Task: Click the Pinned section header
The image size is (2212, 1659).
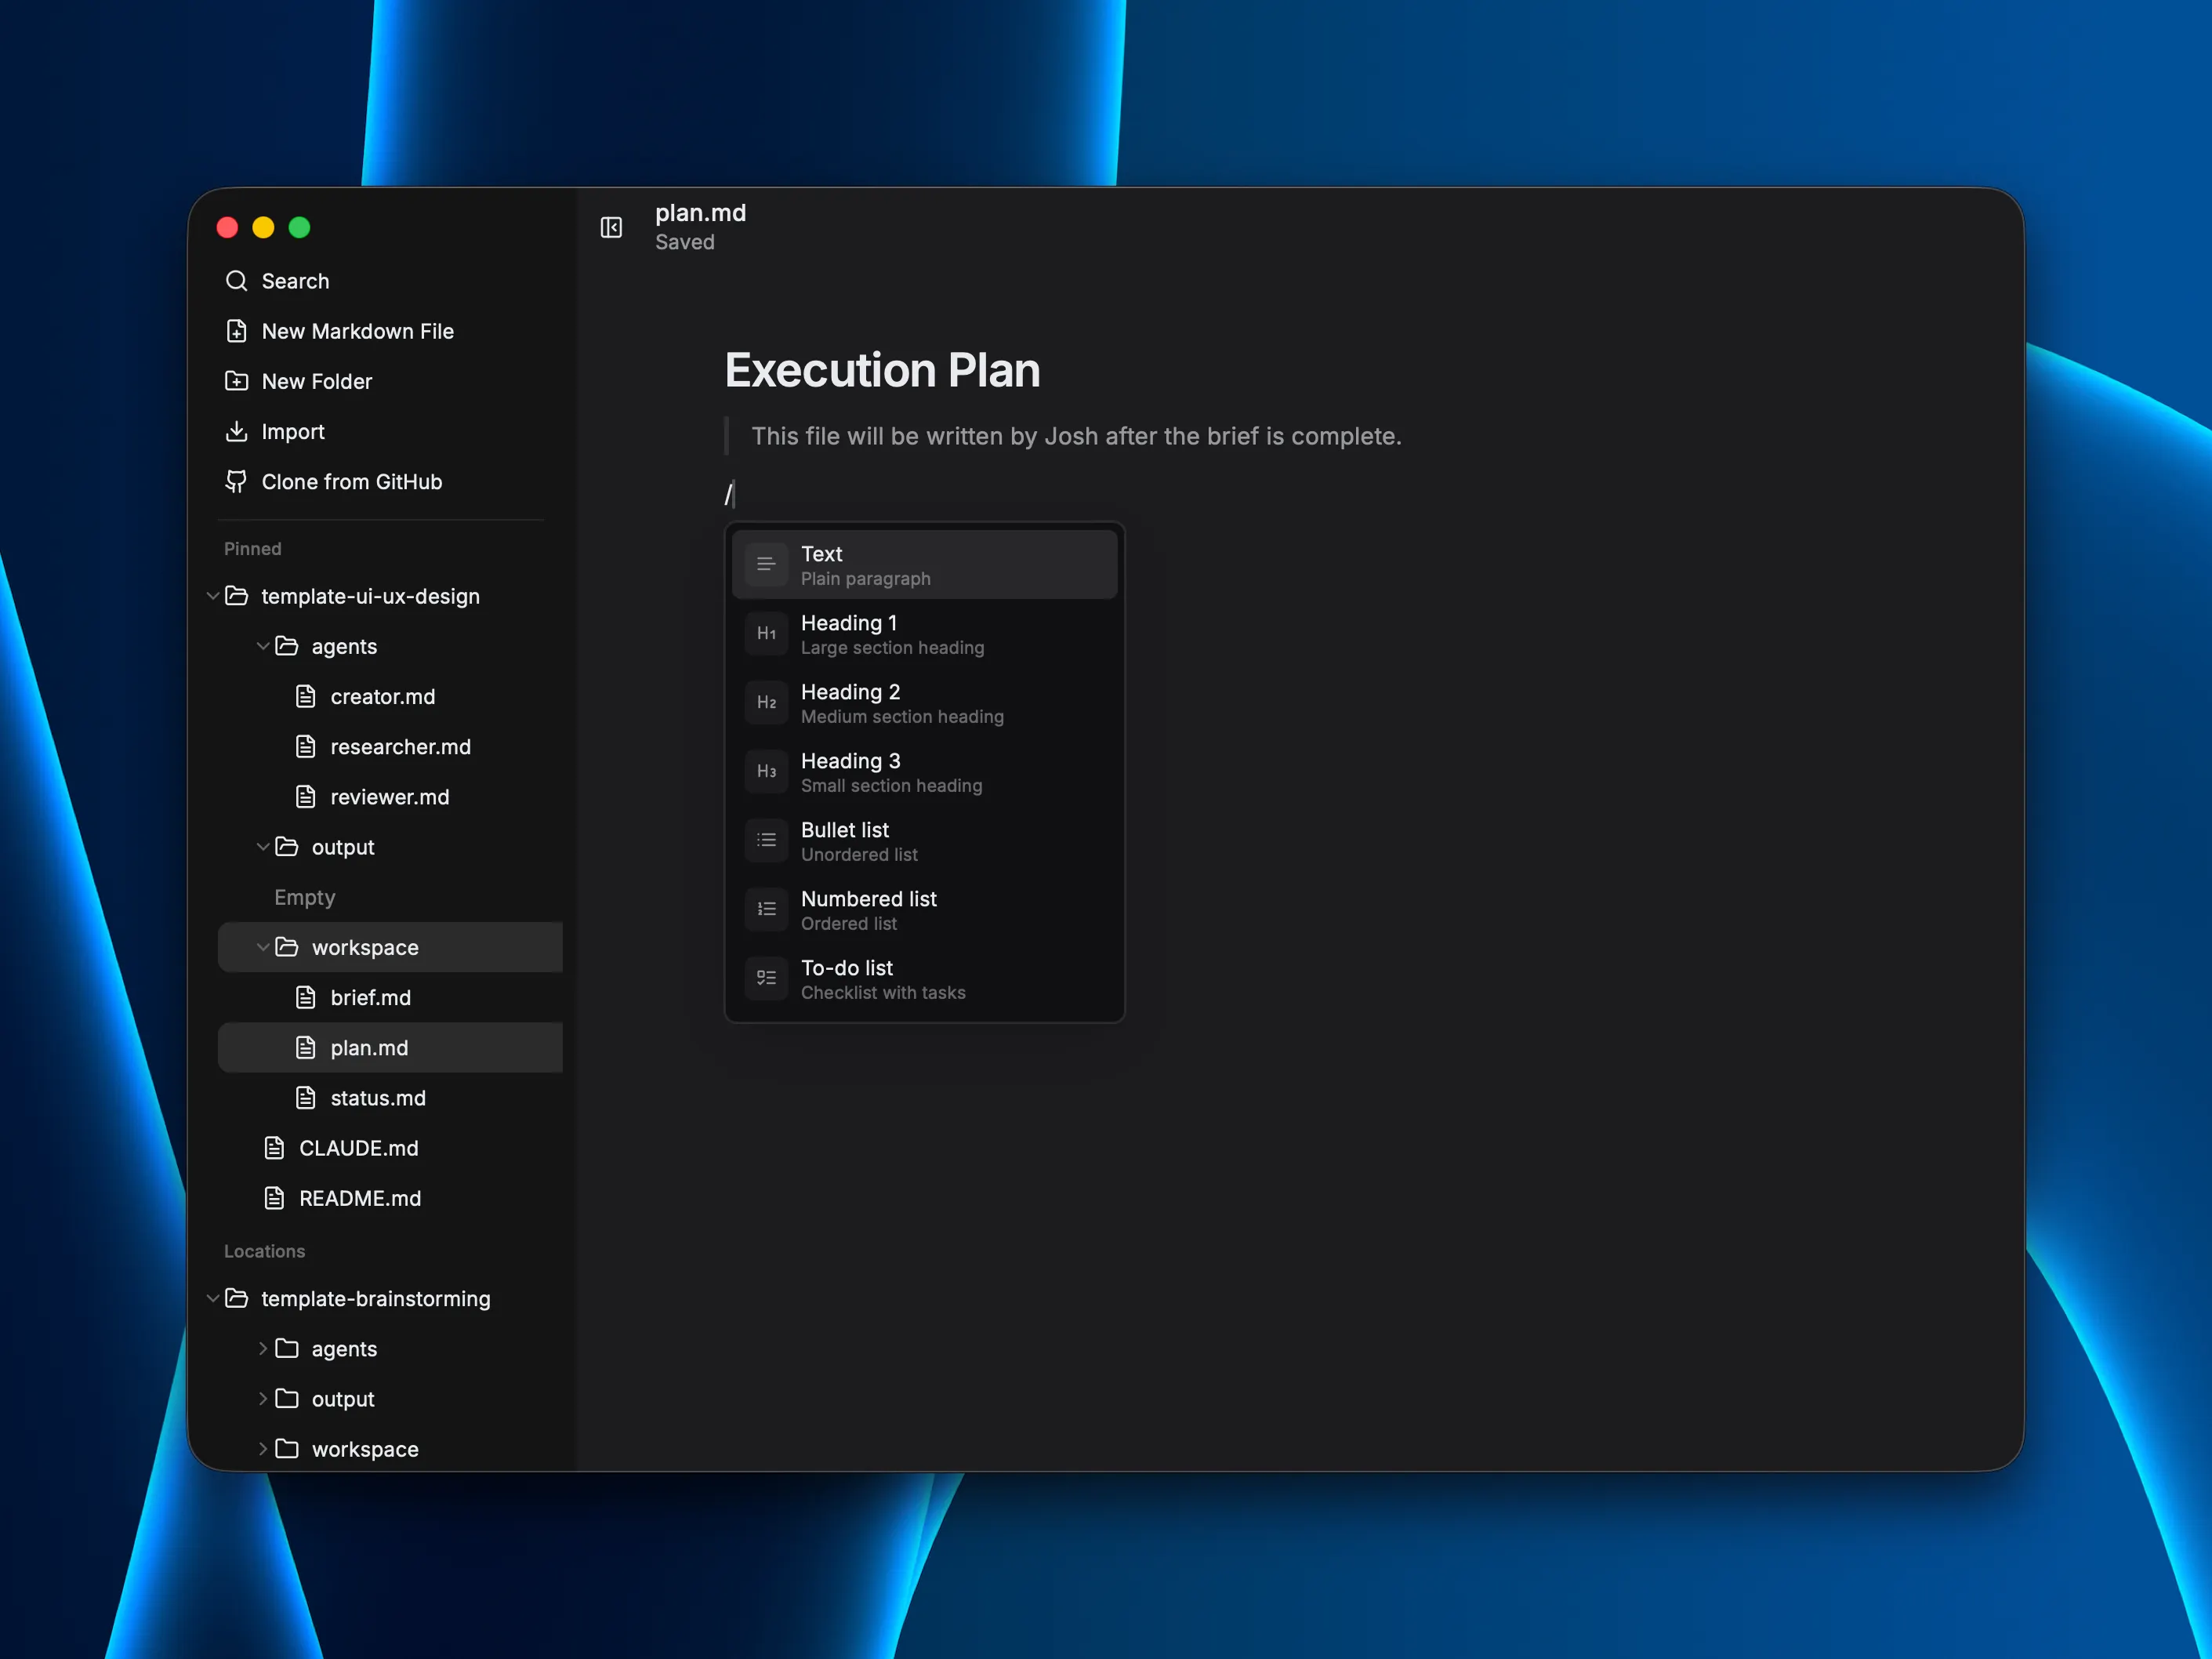Action: (253, 548)
